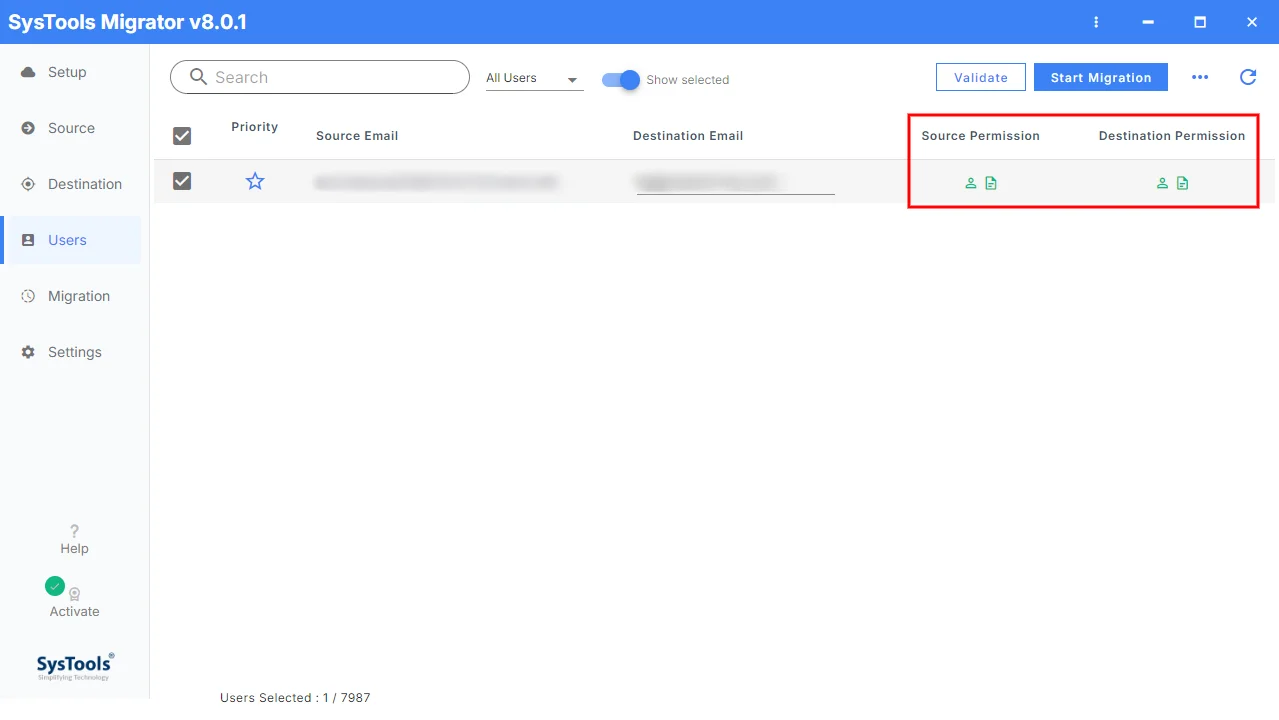Select the Users section in the sidebar
1279x720 pixels.
coord(70,240)
